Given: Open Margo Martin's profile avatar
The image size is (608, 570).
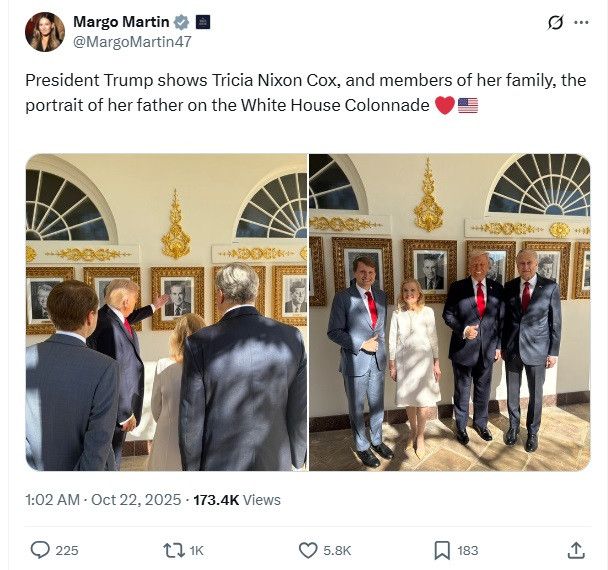Looking at the screenshot, I should (44, 32).
